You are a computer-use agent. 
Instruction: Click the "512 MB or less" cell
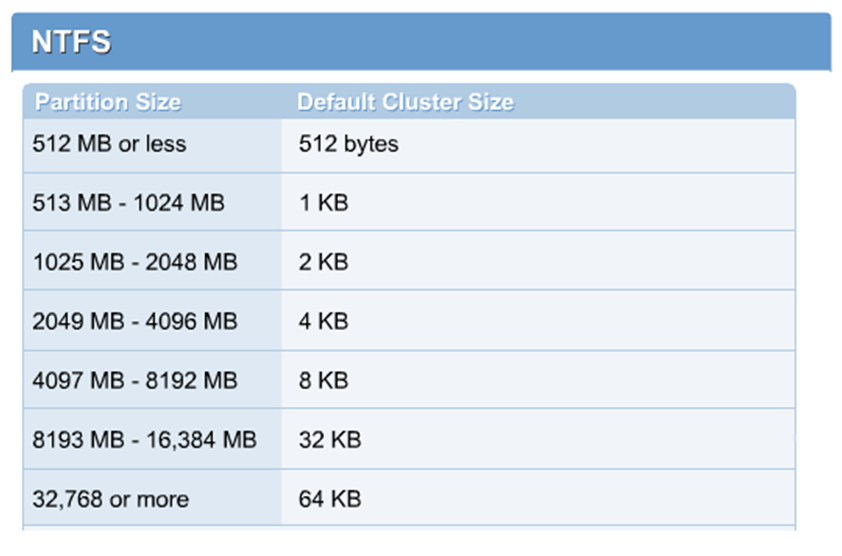109,144
